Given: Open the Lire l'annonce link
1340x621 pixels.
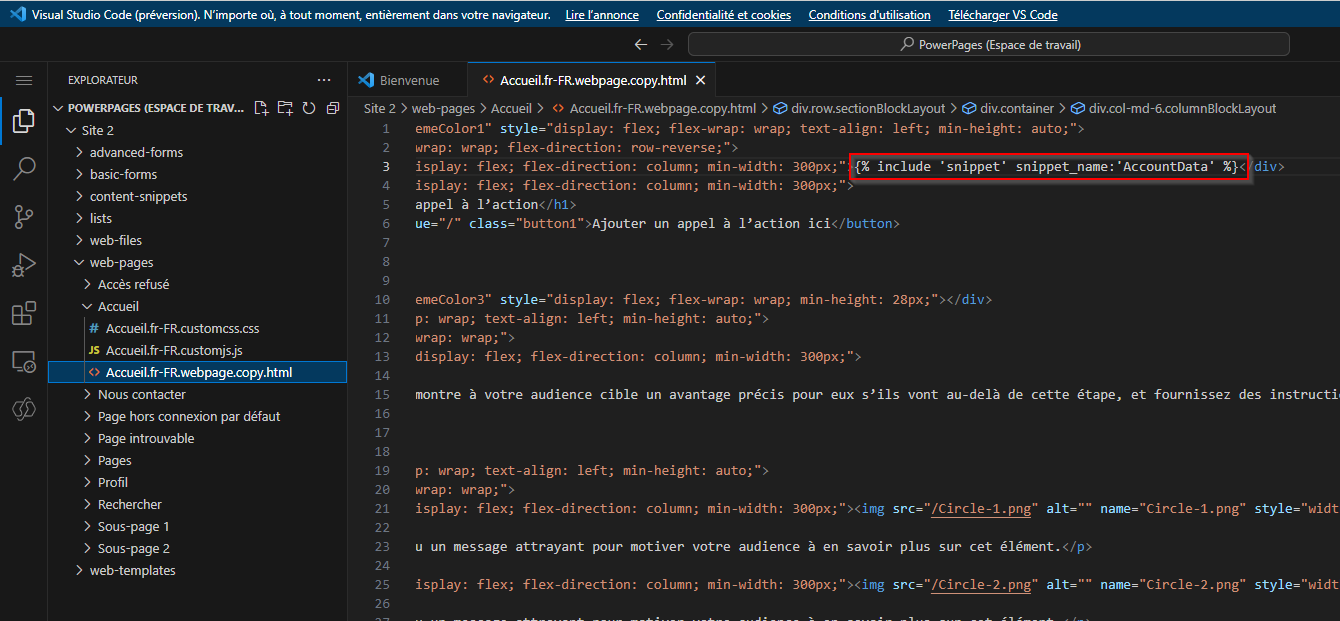Looking at the screenshot, I should (x=602, y=15).
